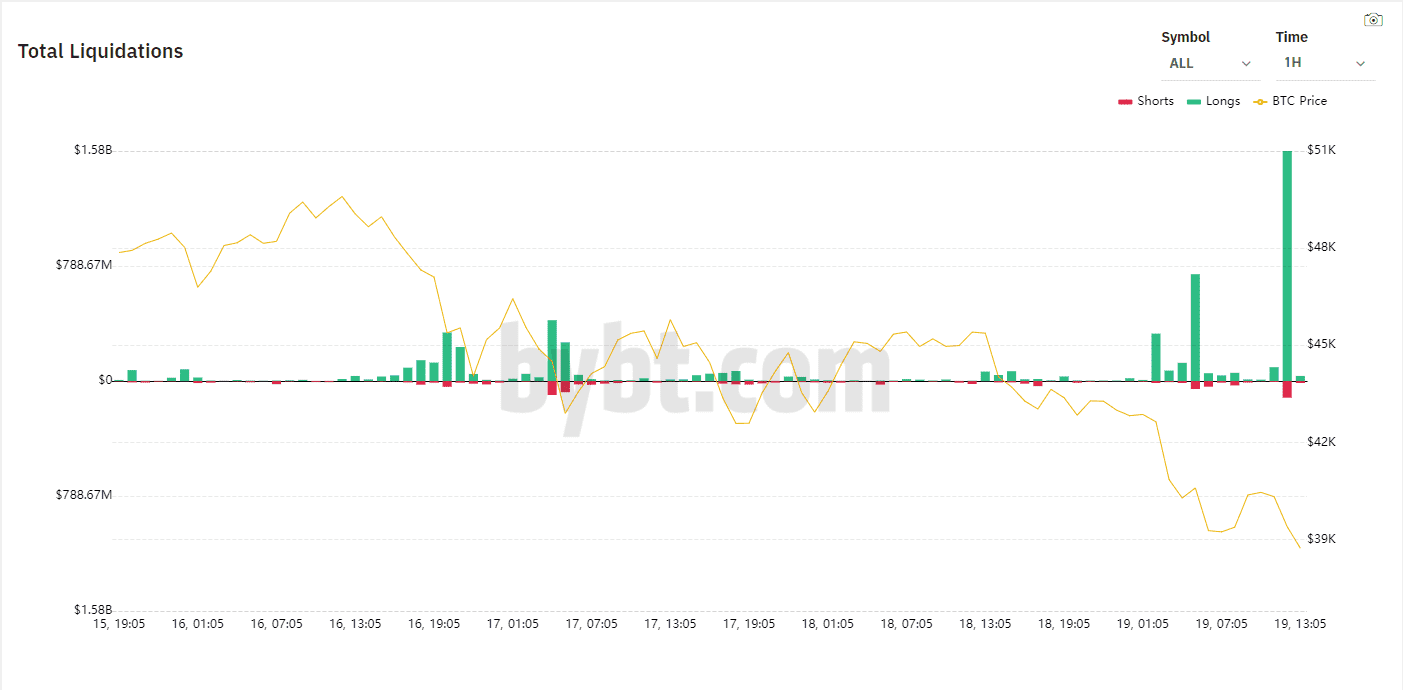Image resolution: width=1403 pixels, height=690 pixels.
Task: Click the Symbol field label
Action: pos(1185,37)
